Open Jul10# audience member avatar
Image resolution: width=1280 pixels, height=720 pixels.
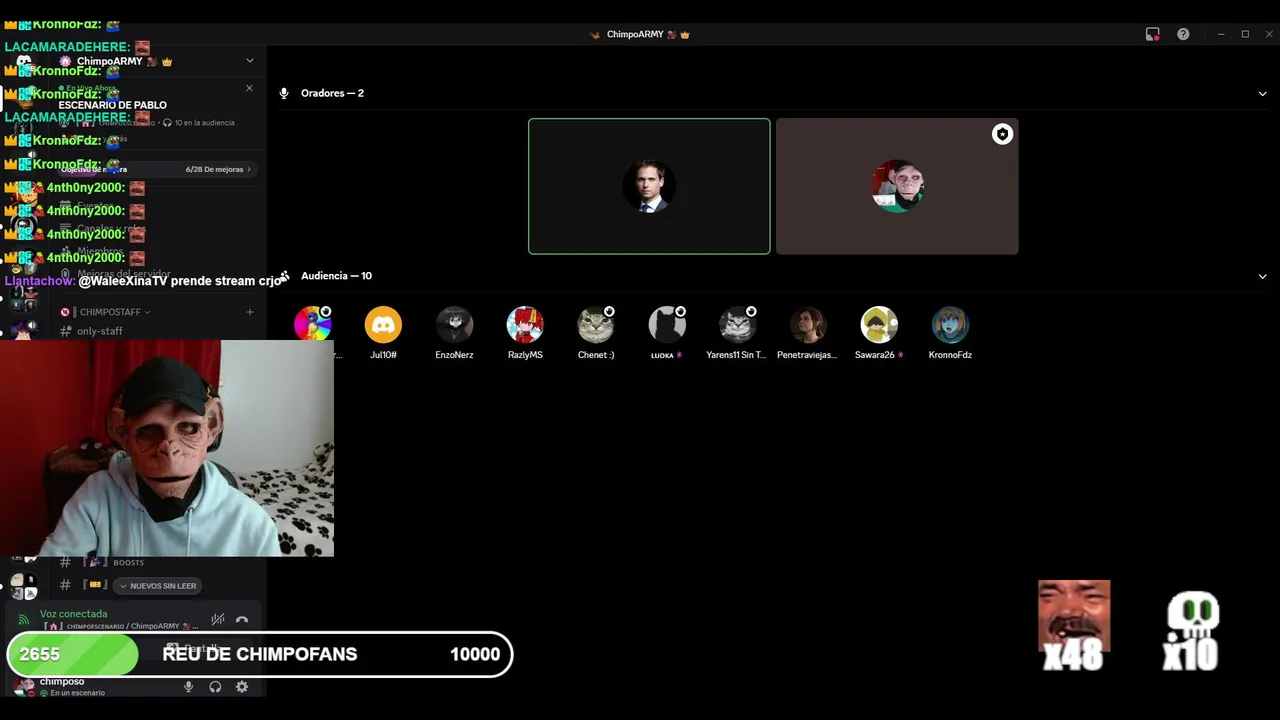(x=383, y=324)
